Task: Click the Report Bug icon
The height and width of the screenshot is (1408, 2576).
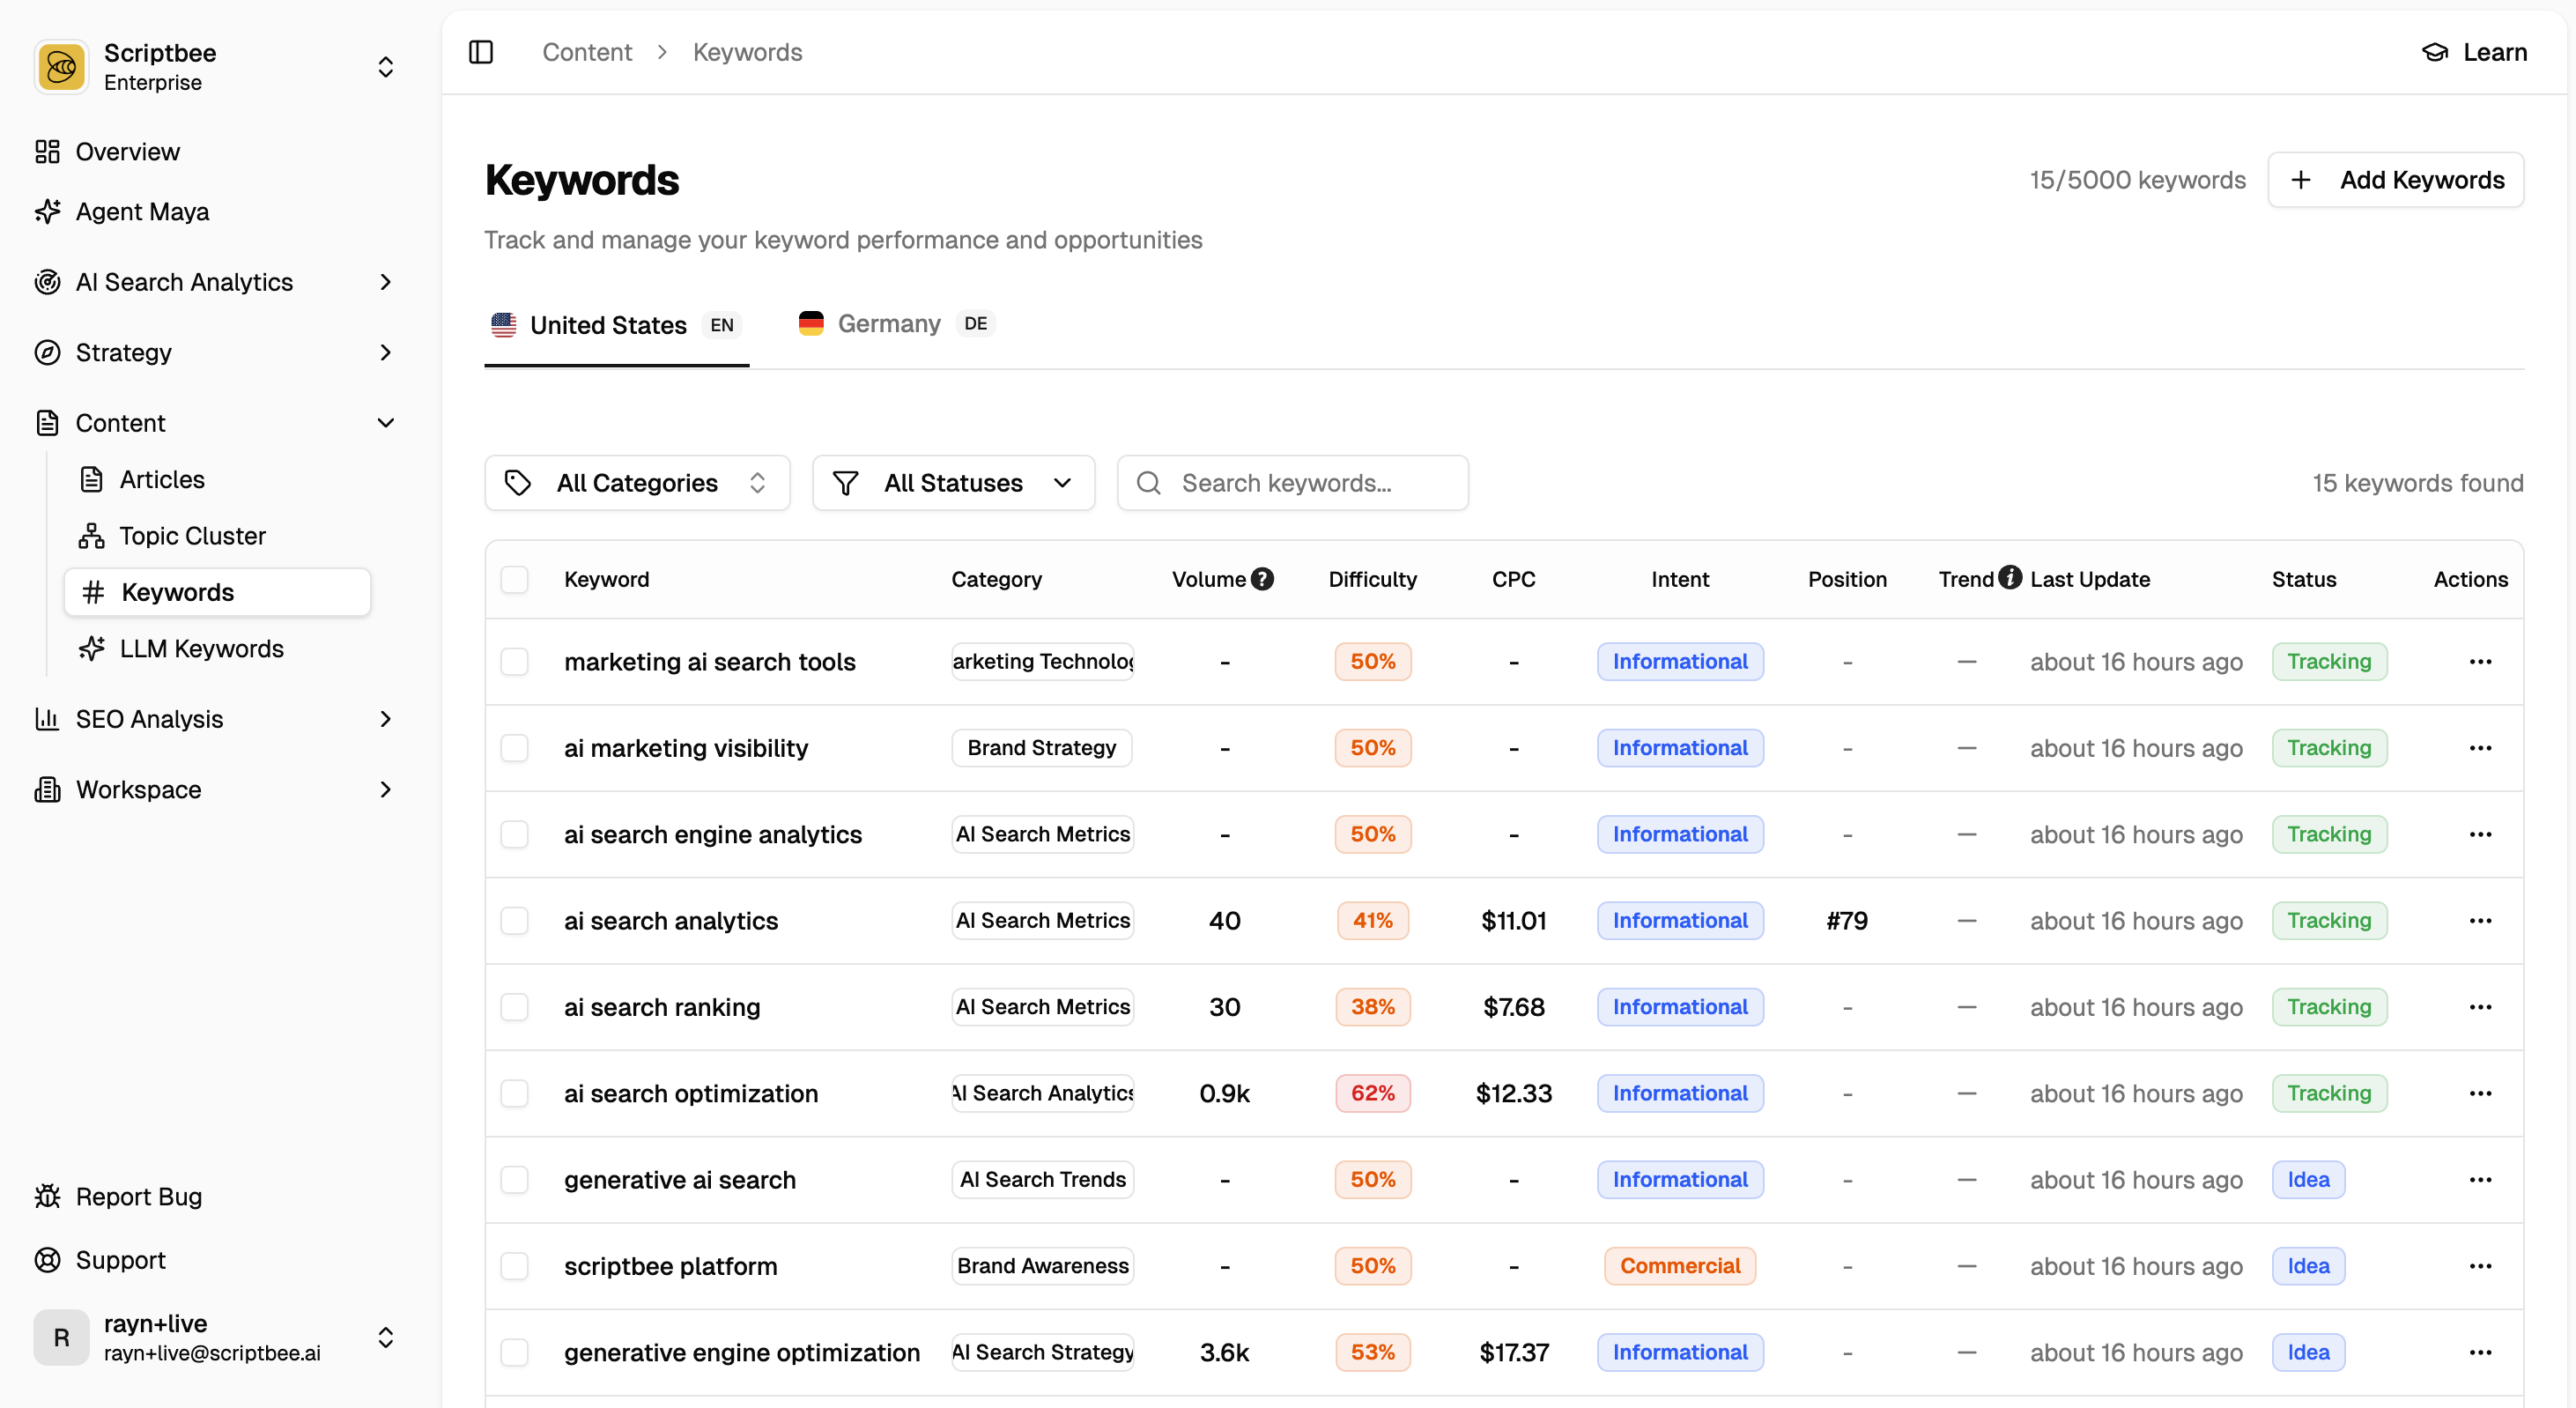Action: [47, 1197]
